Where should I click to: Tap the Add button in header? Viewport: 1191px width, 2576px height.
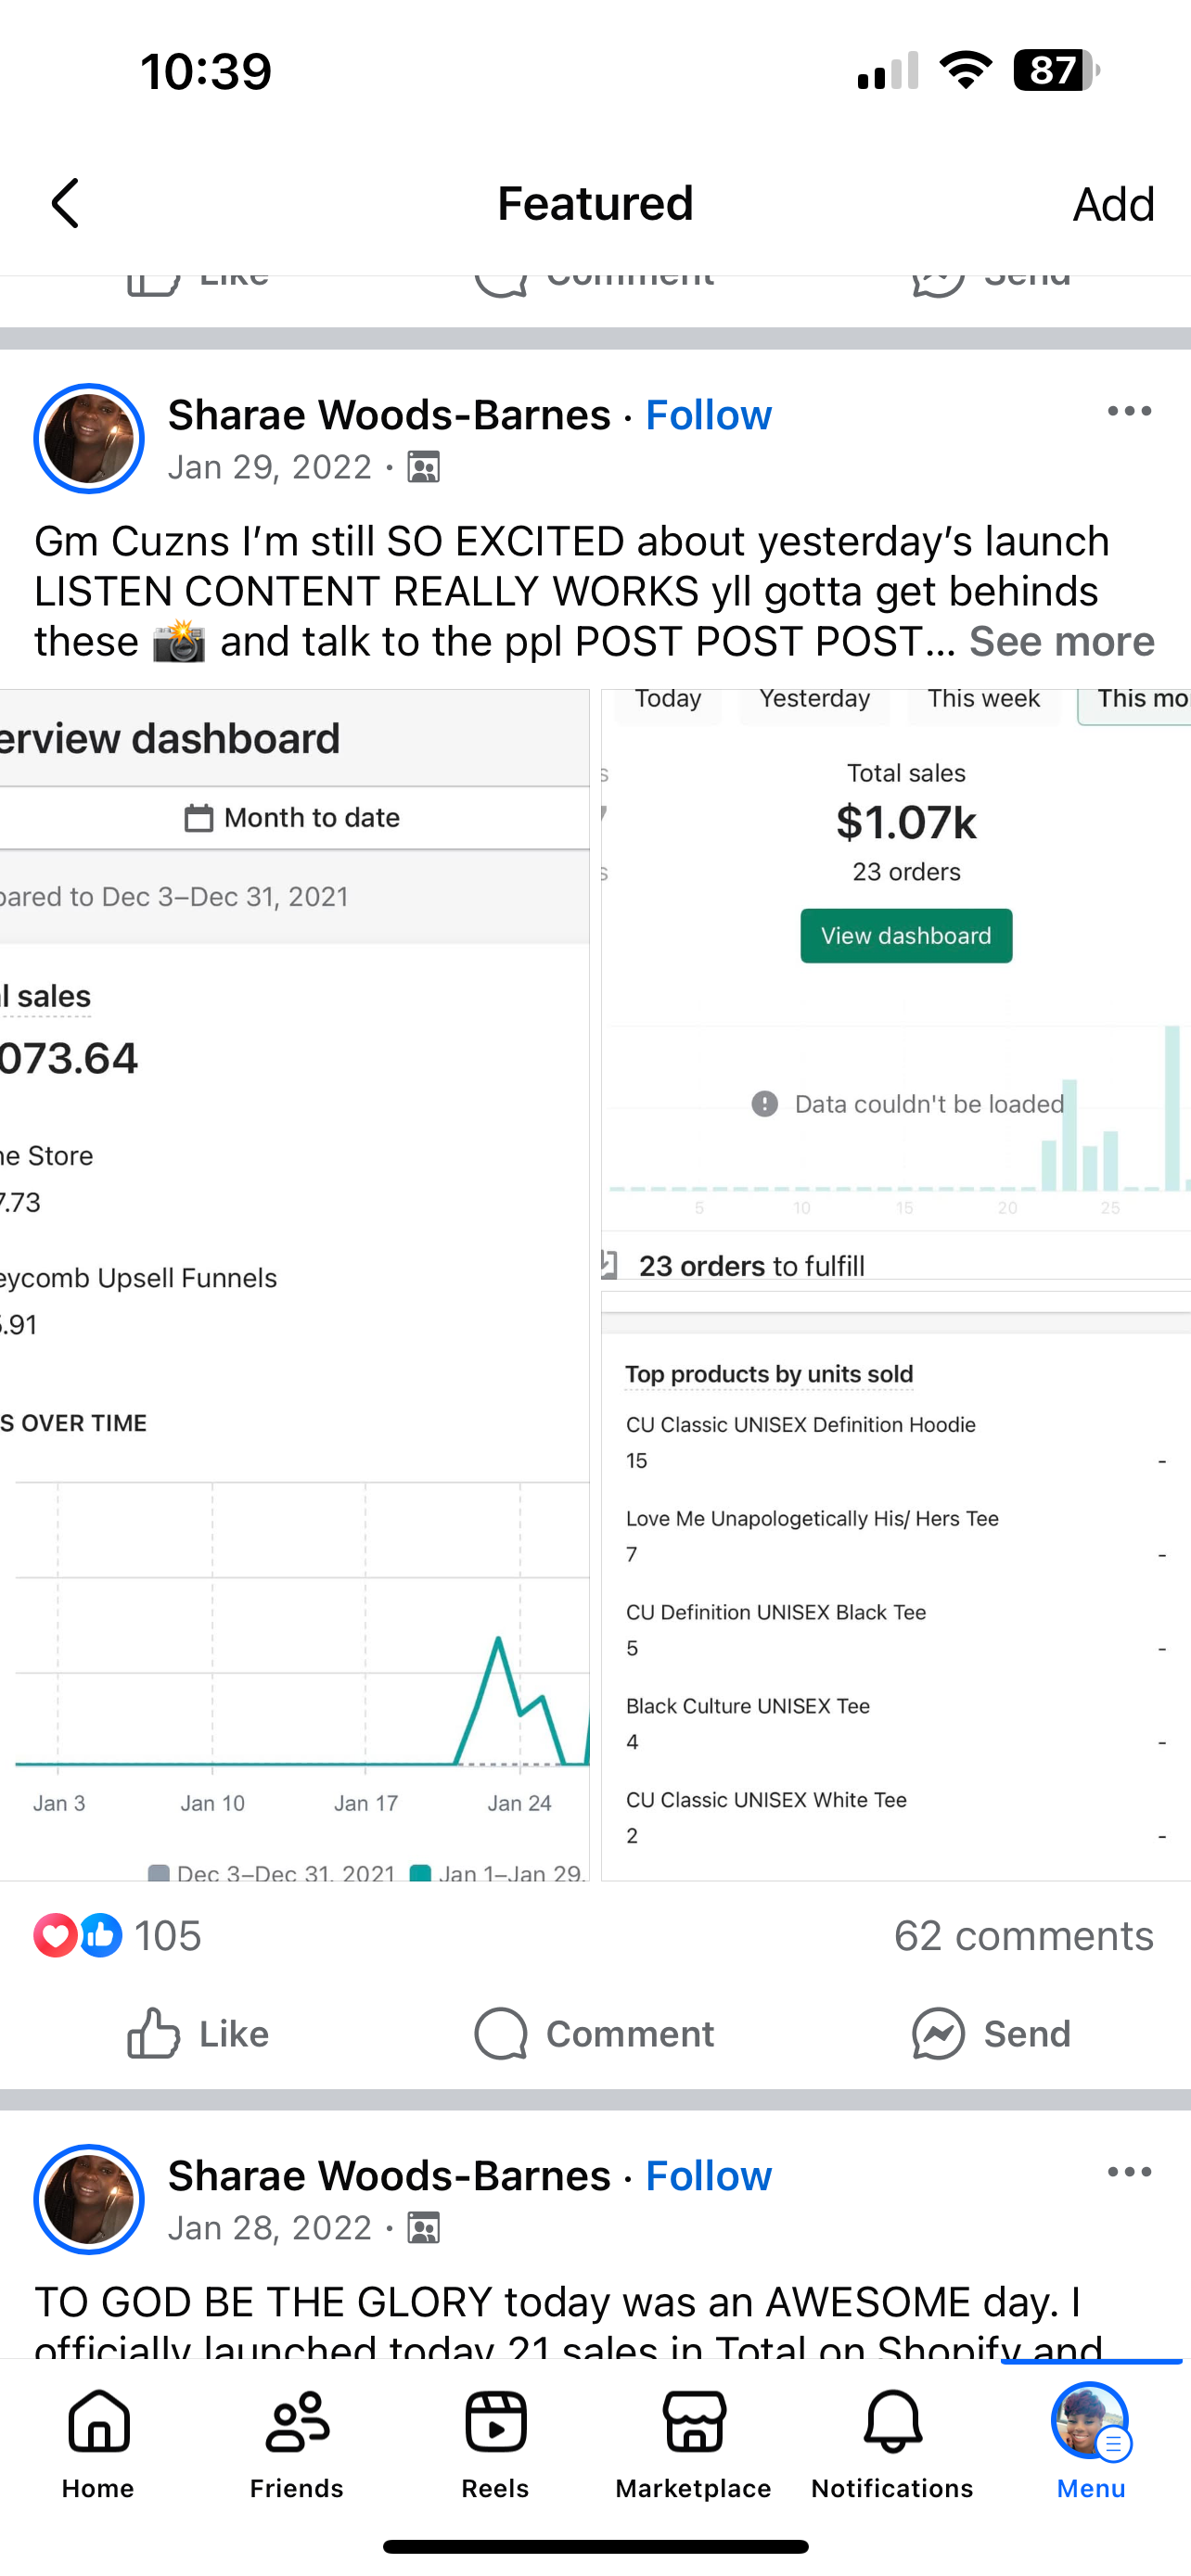point(1113,205)
